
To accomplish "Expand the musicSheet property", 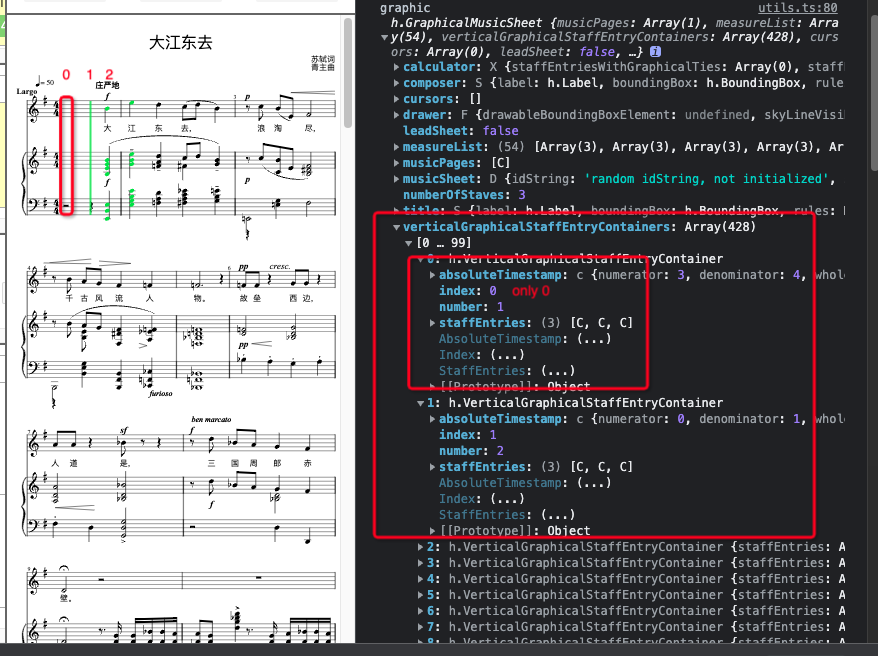I will [x=396, y=179].
